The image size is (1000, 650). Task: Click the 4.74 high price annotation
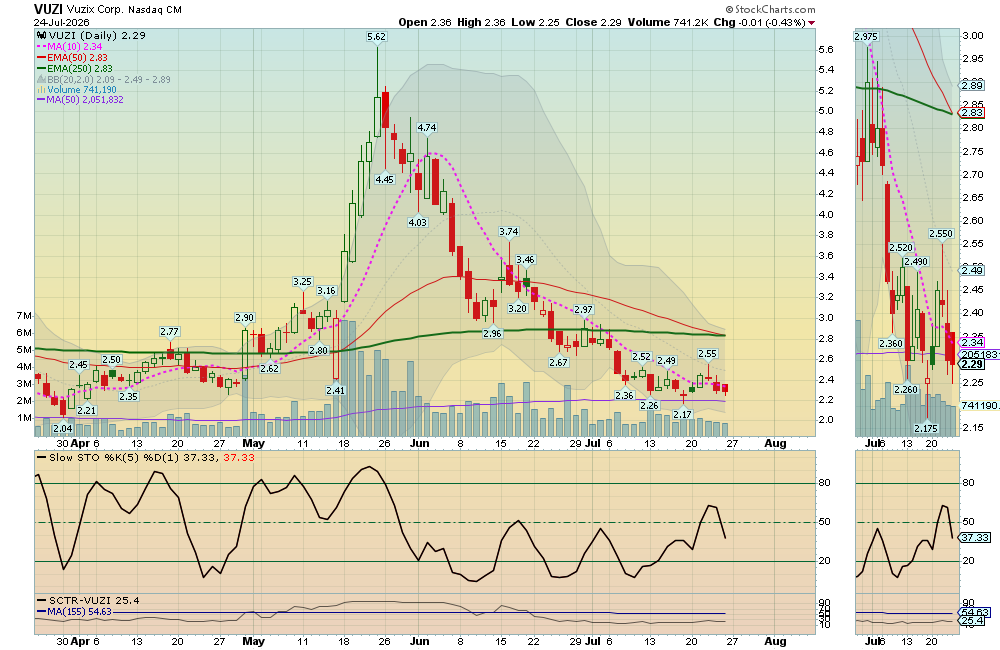click(x=427, y=128)
